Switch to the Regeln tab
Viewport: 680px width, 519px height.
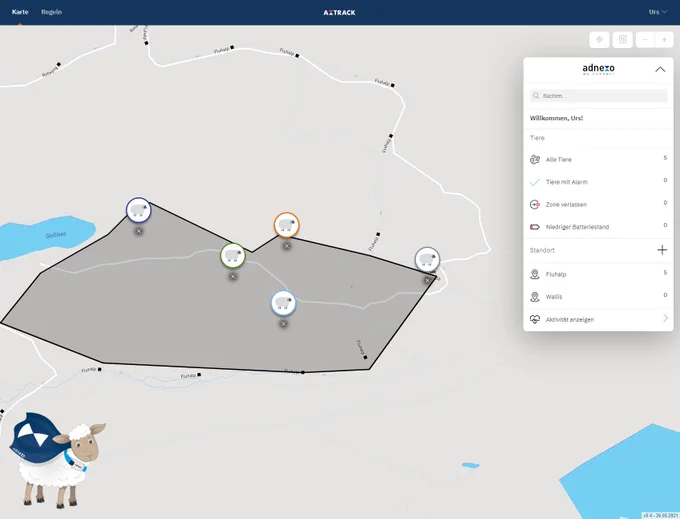(x=51, y=12)
